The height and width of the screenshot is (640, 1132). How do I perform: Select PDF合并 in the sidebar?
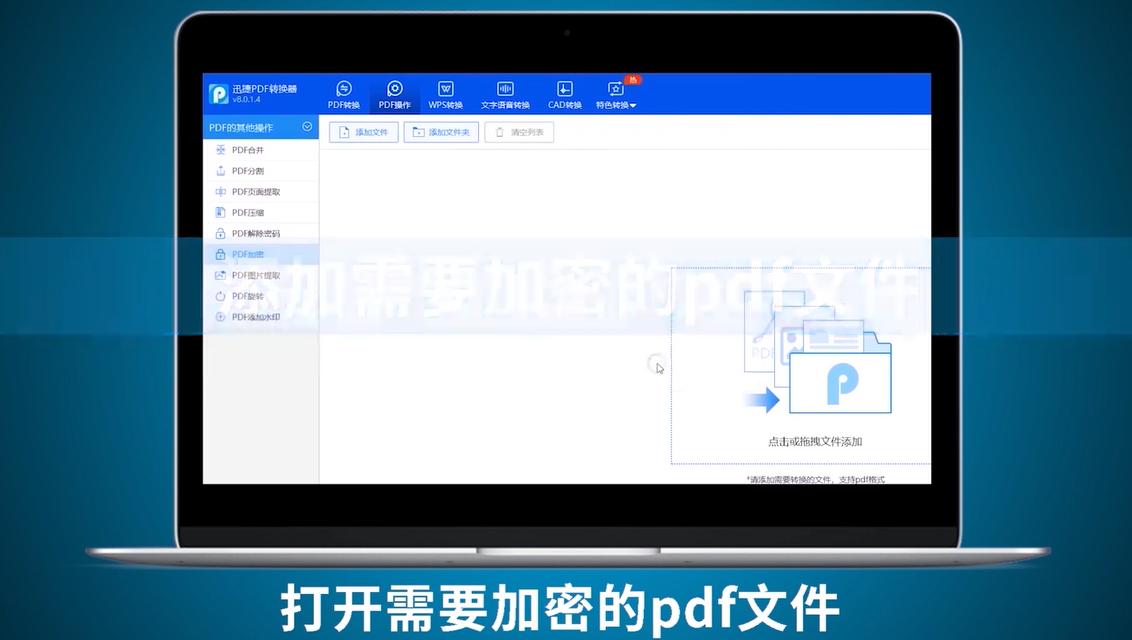point(261,150)
